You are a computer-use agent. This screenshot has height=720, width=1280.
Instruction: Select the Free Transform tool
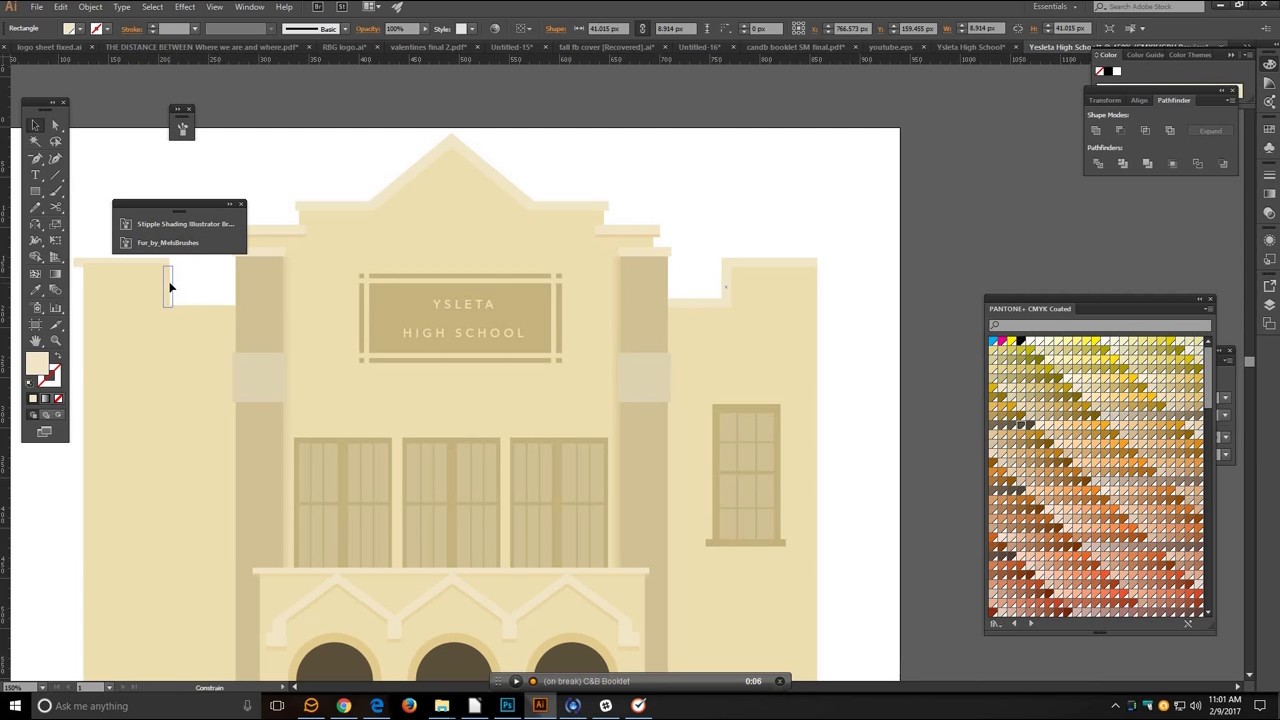click(56, 240)
